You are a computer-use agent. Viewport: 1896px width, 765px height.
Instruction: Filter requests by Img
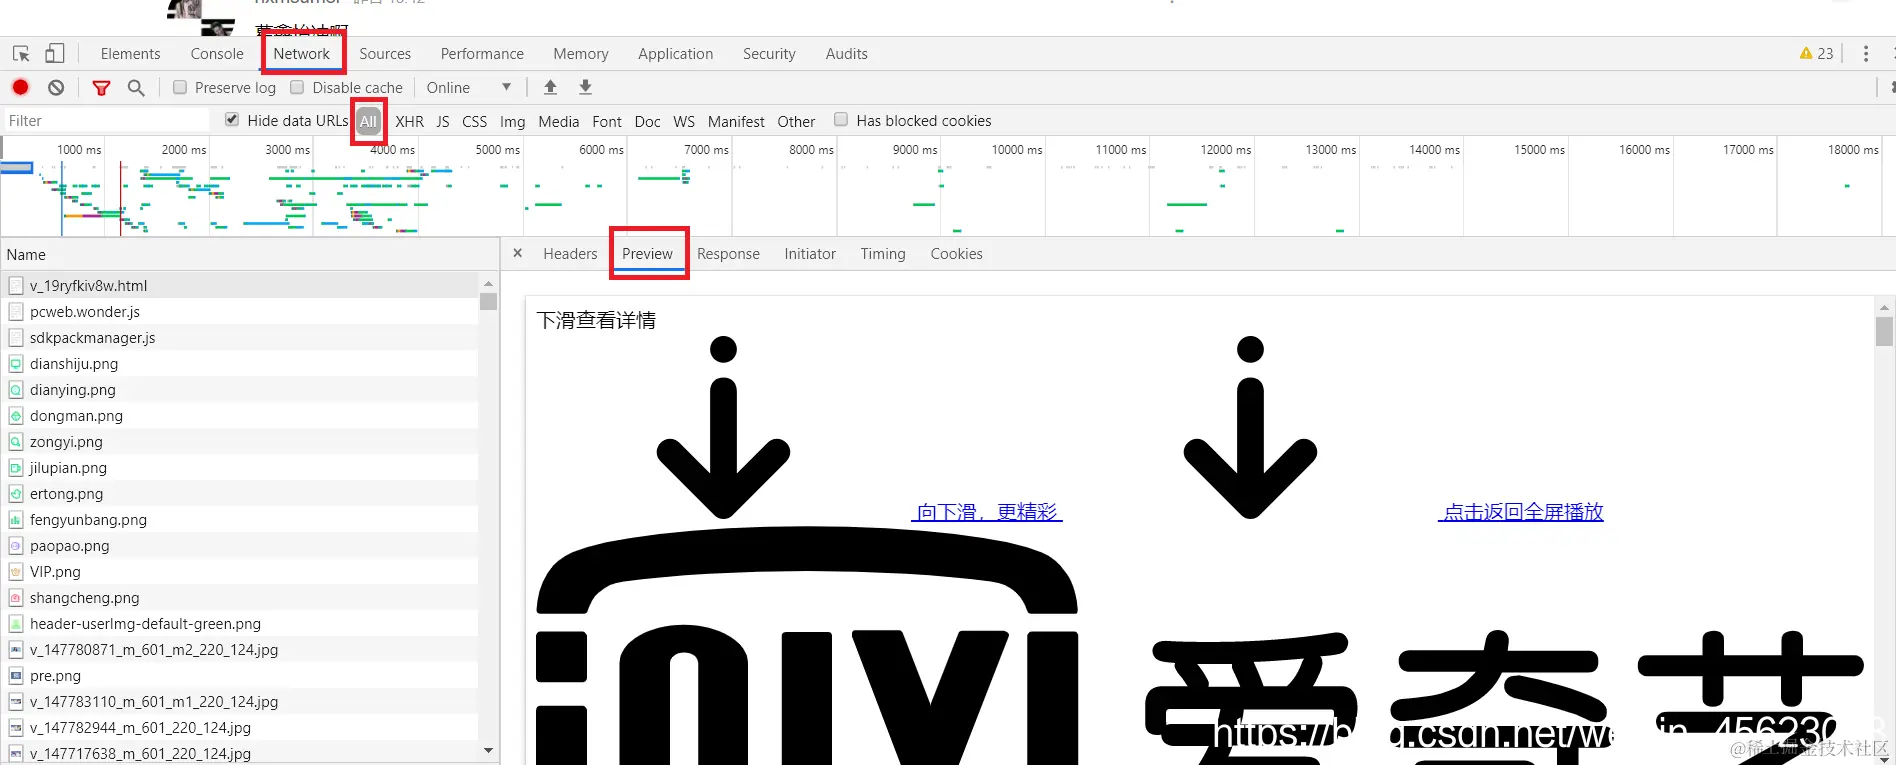point(513,121)
